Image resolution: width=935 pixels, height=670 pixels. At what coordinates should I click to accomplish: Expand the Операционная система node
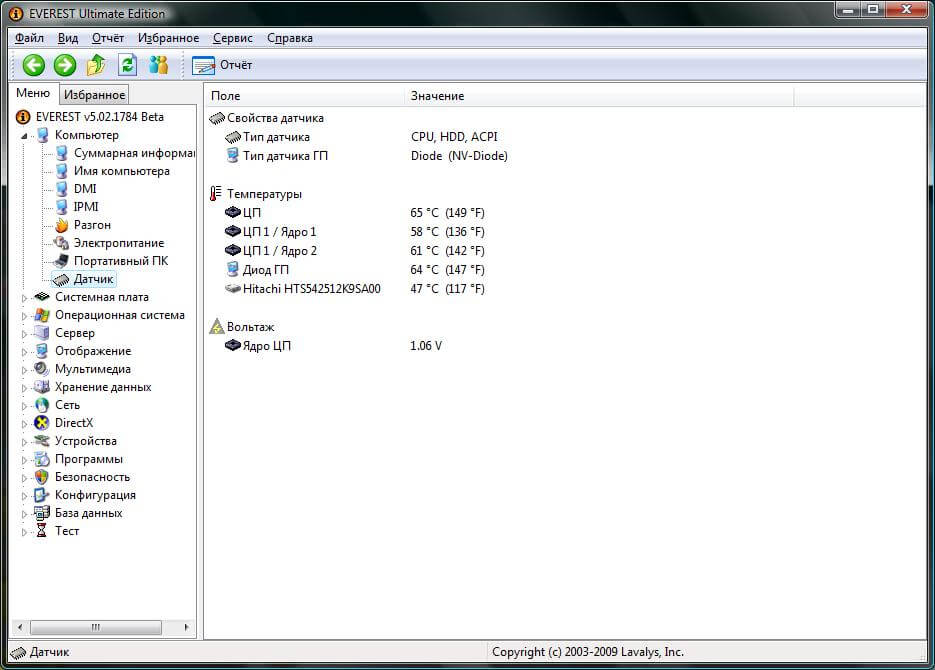tap(25, 316)
